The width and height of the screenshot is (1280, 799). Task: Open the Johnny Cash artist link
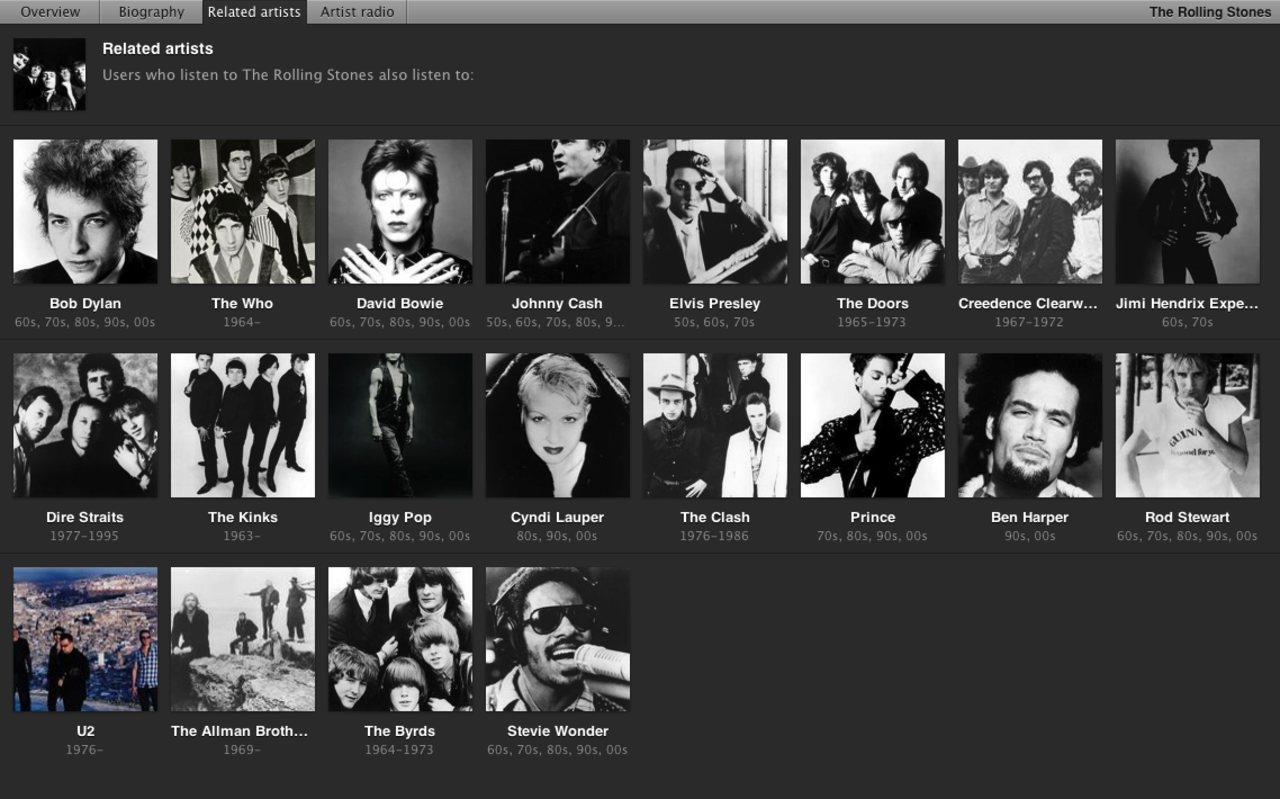pyautogui.click(x=557, y=303)
